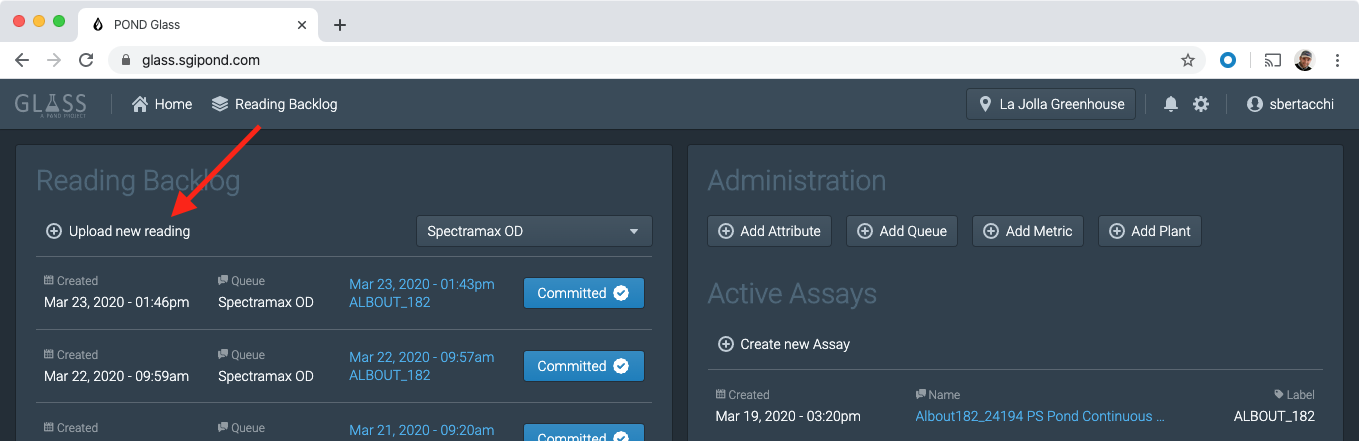Open Mar 21, 2020 - 09:20am reading link
The height and width of the screenshot is (441, 1359).
[x=422, y=430]
